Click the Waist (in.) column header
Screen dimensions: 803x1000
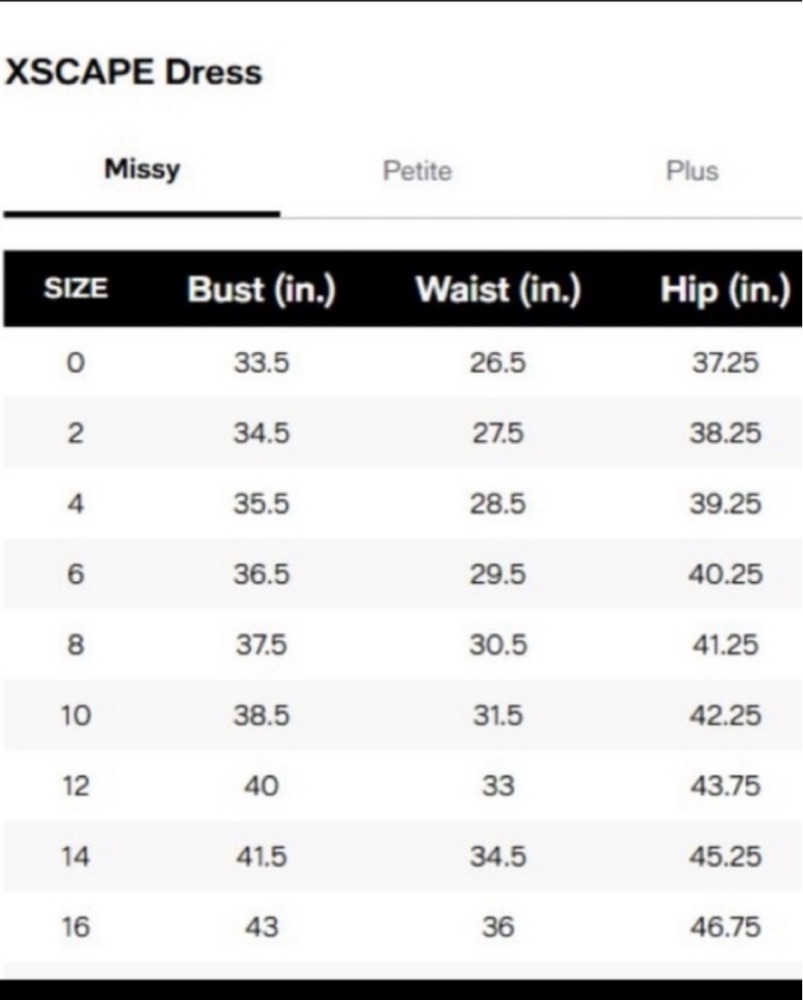click(x=498, y=290)
